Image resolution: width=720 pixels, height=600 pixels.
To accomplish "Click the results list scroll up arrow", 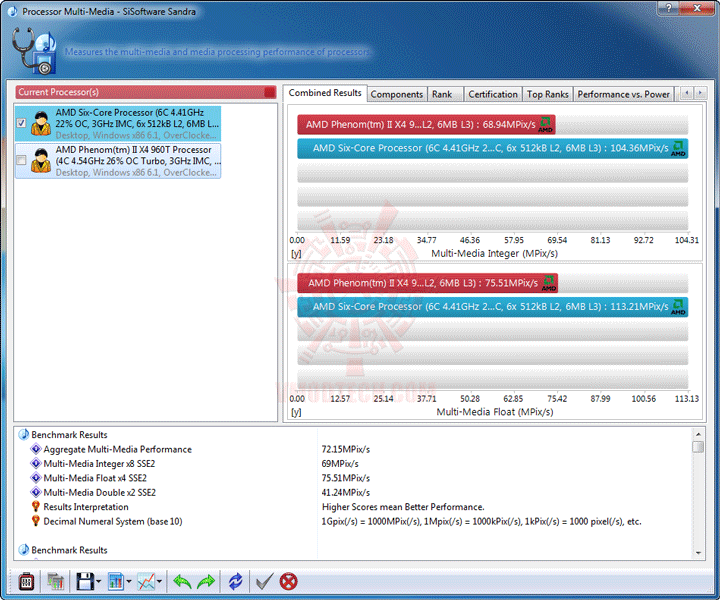I will pos(698,434).
